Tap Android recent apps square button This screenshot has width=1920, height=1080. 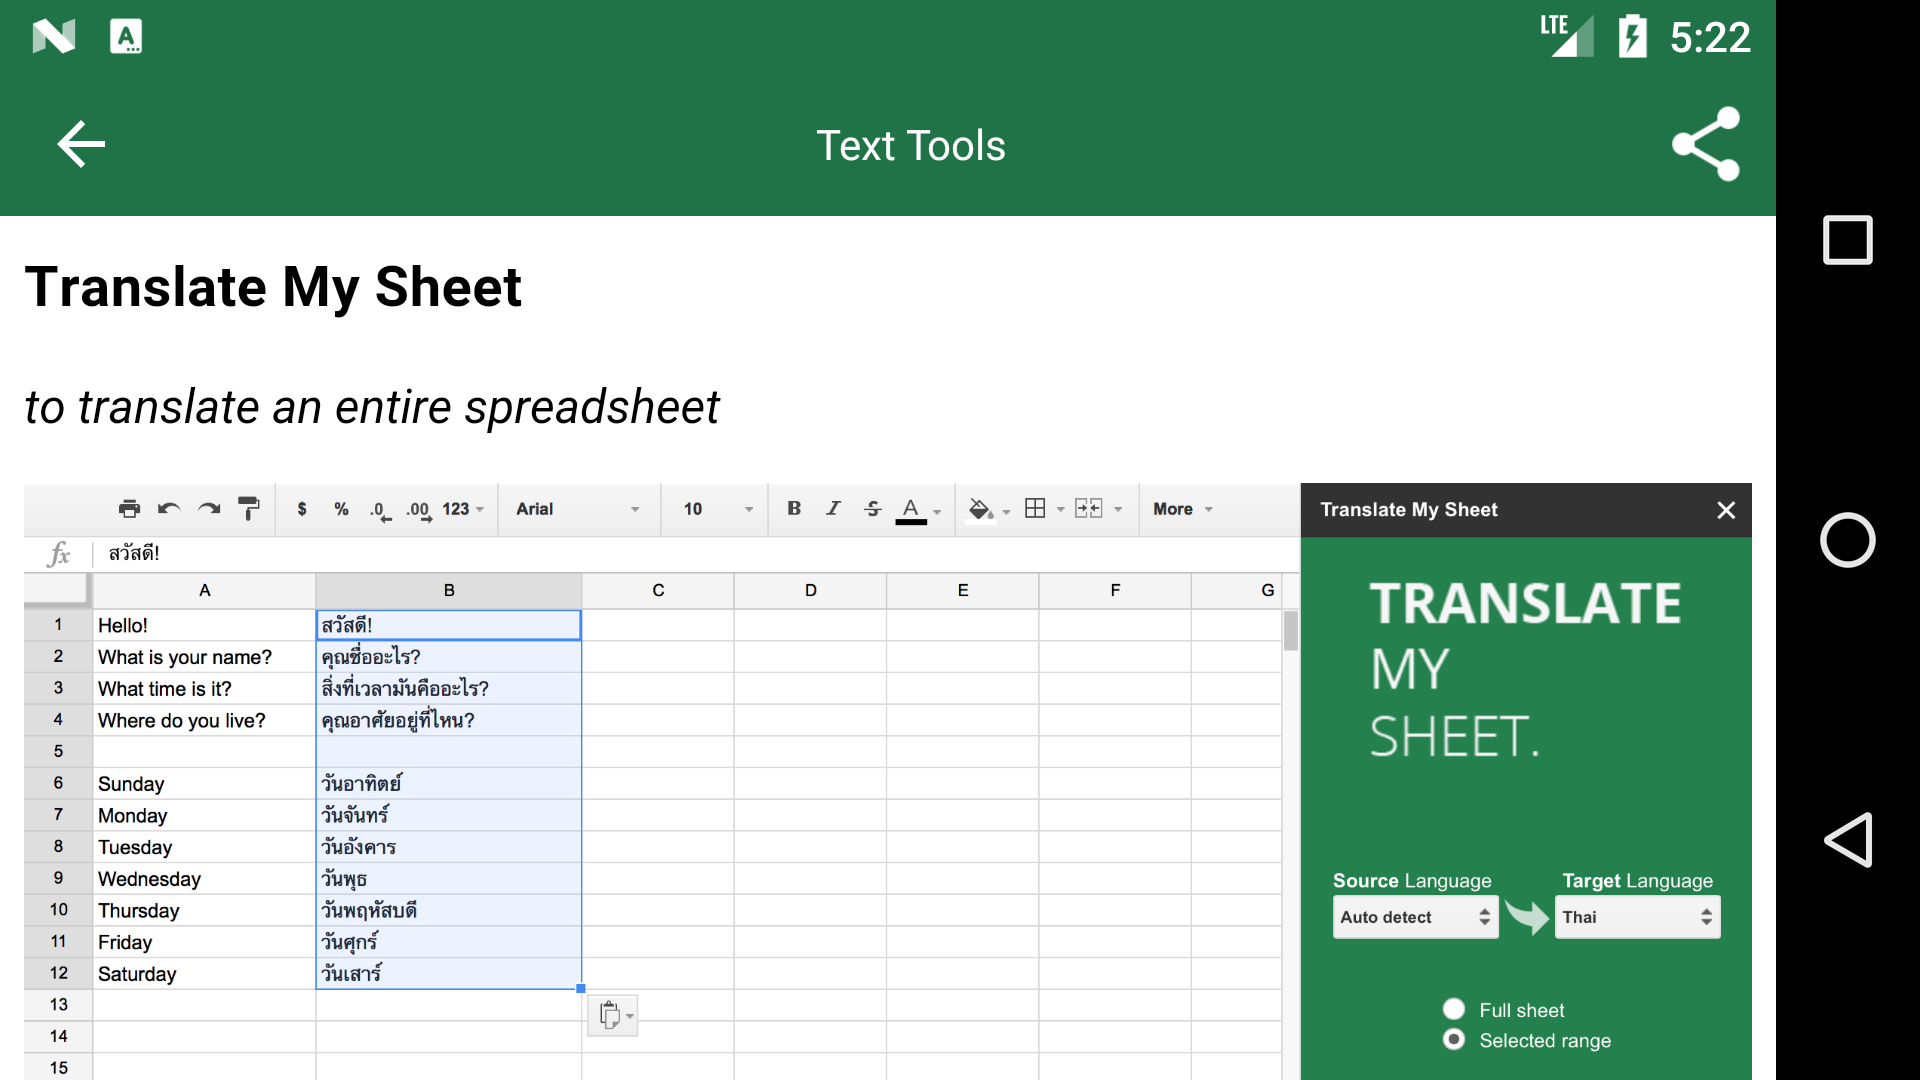click(x=1847, y=240)
